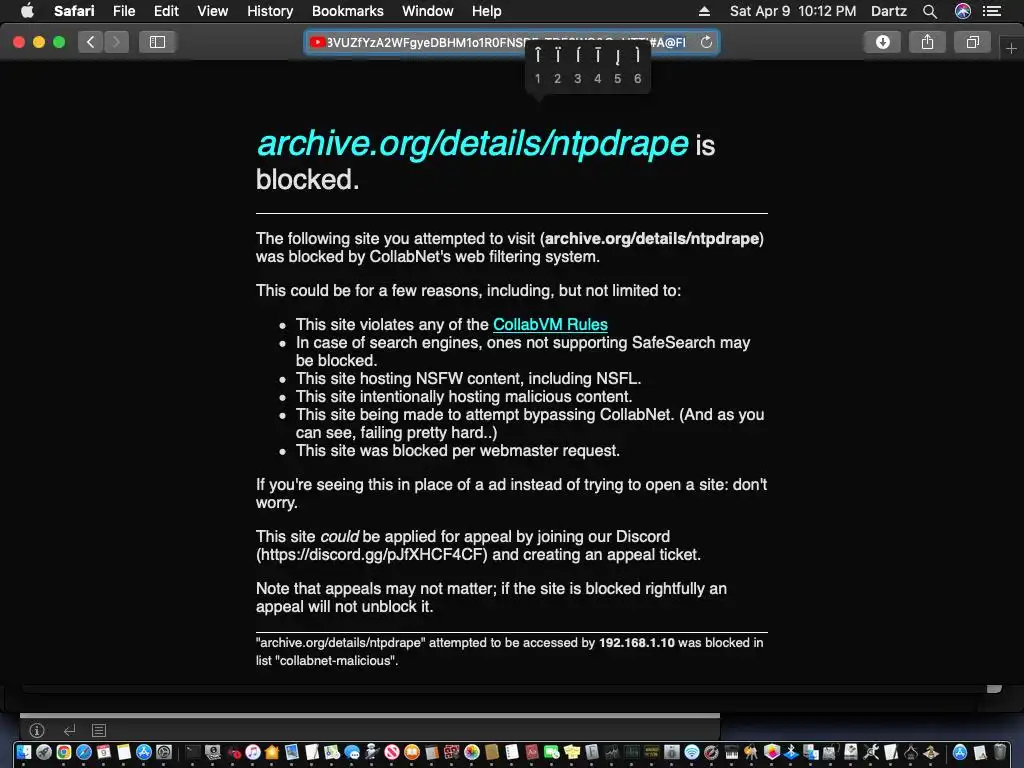Launch Terminal from the Dock
Viewport: 1024px width, 768px height.
[193, 752]
